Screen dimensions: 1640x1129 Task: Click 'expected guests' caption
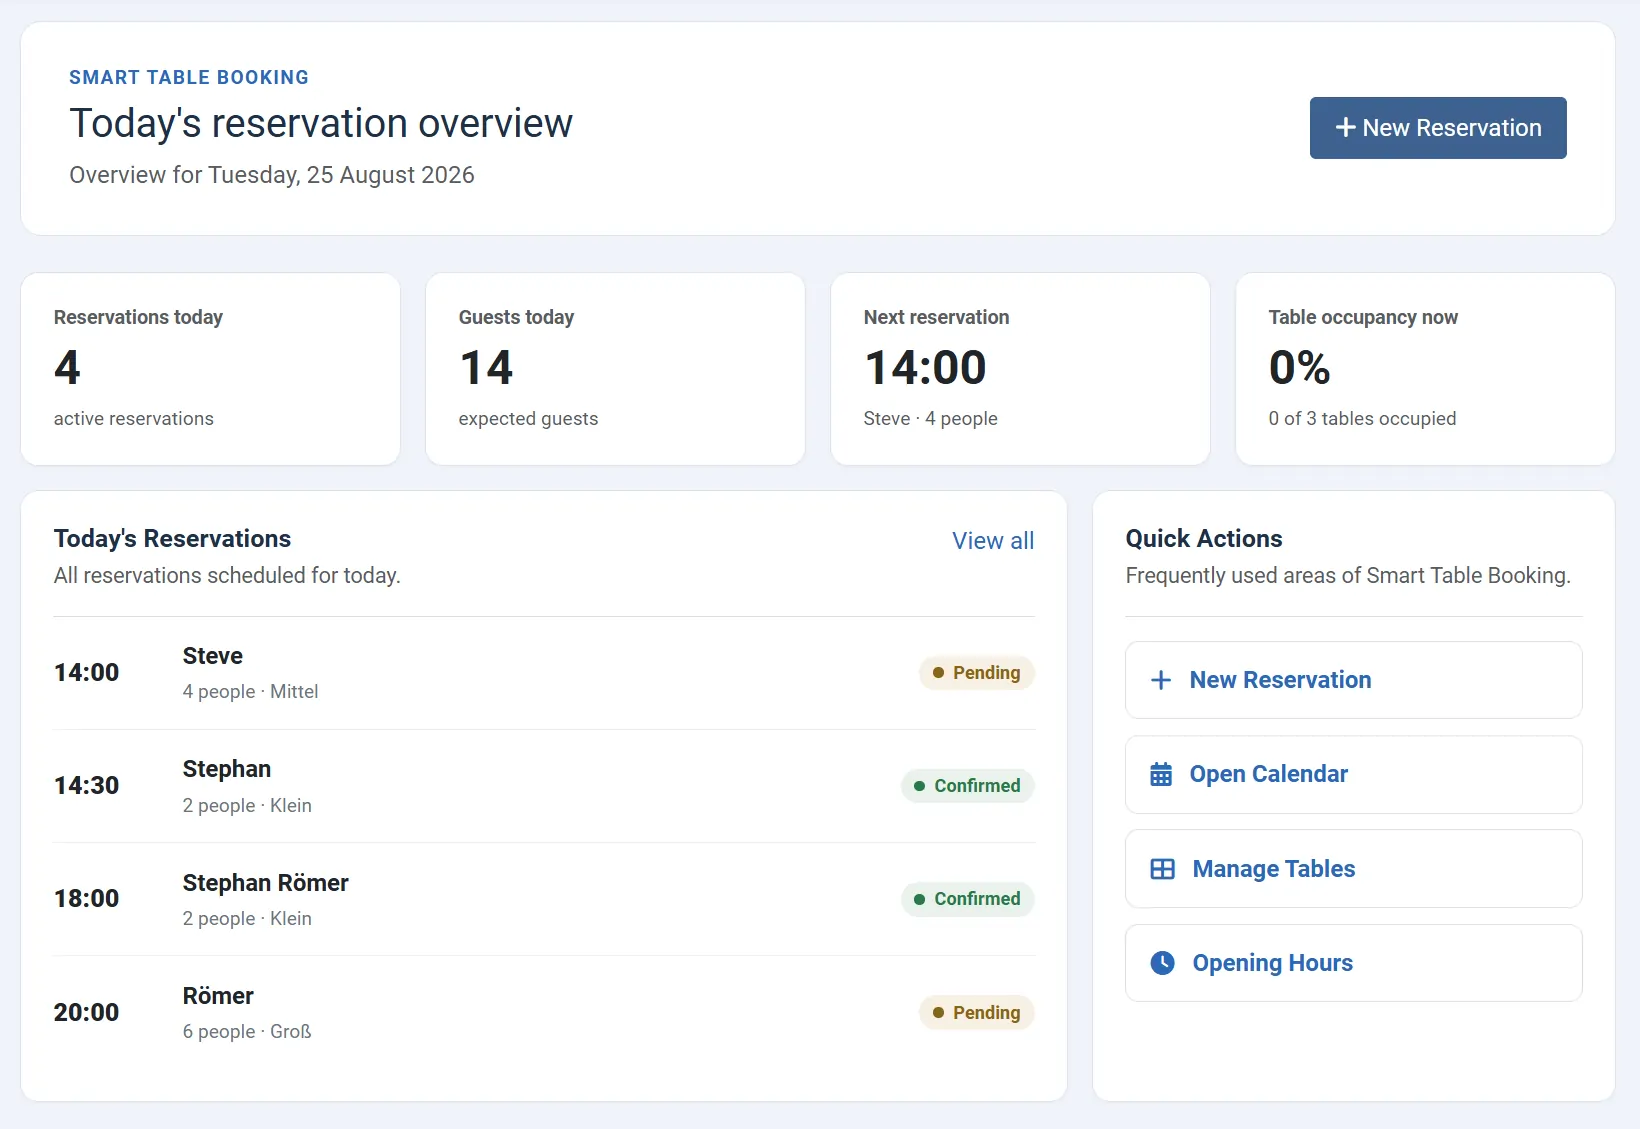point(529,419)
